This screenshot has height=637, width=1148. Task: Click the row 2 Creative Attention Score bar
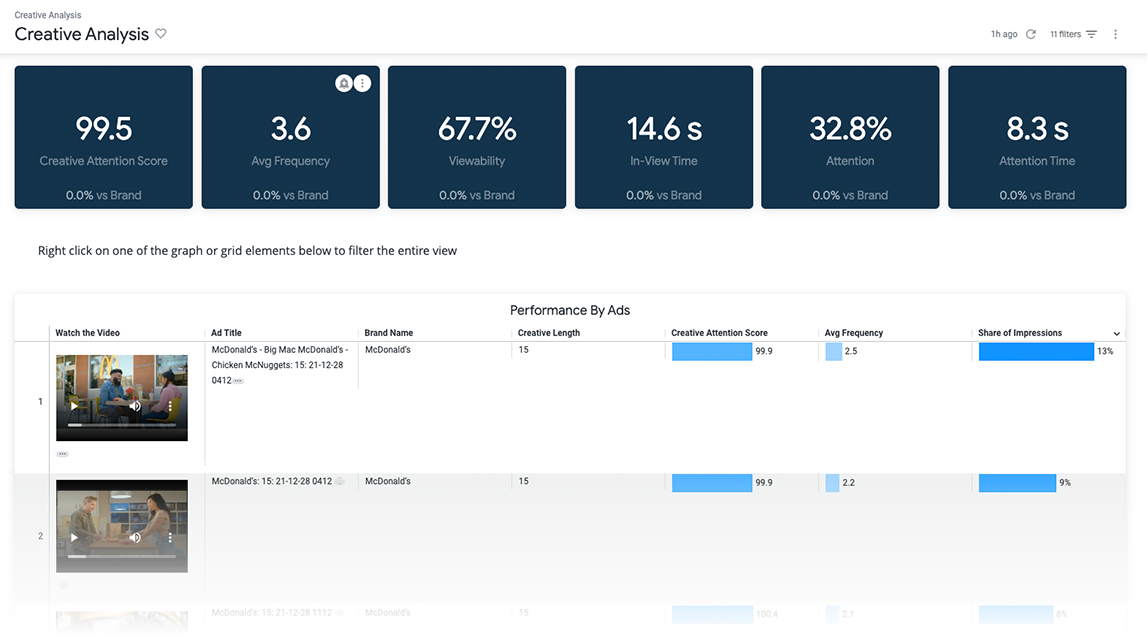(712, 483)
